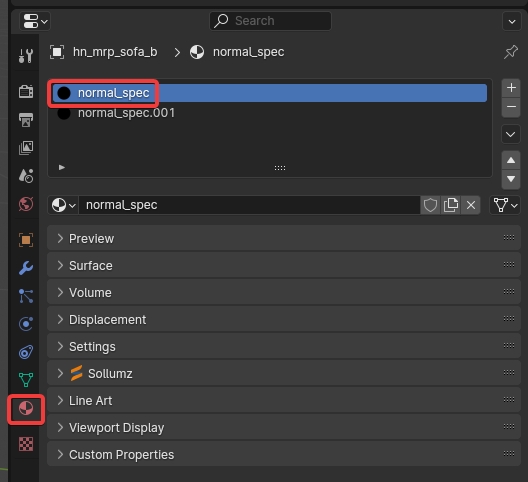The image size is (528, 482).
Task: Open the browse material dropdown
Action: 63,205
